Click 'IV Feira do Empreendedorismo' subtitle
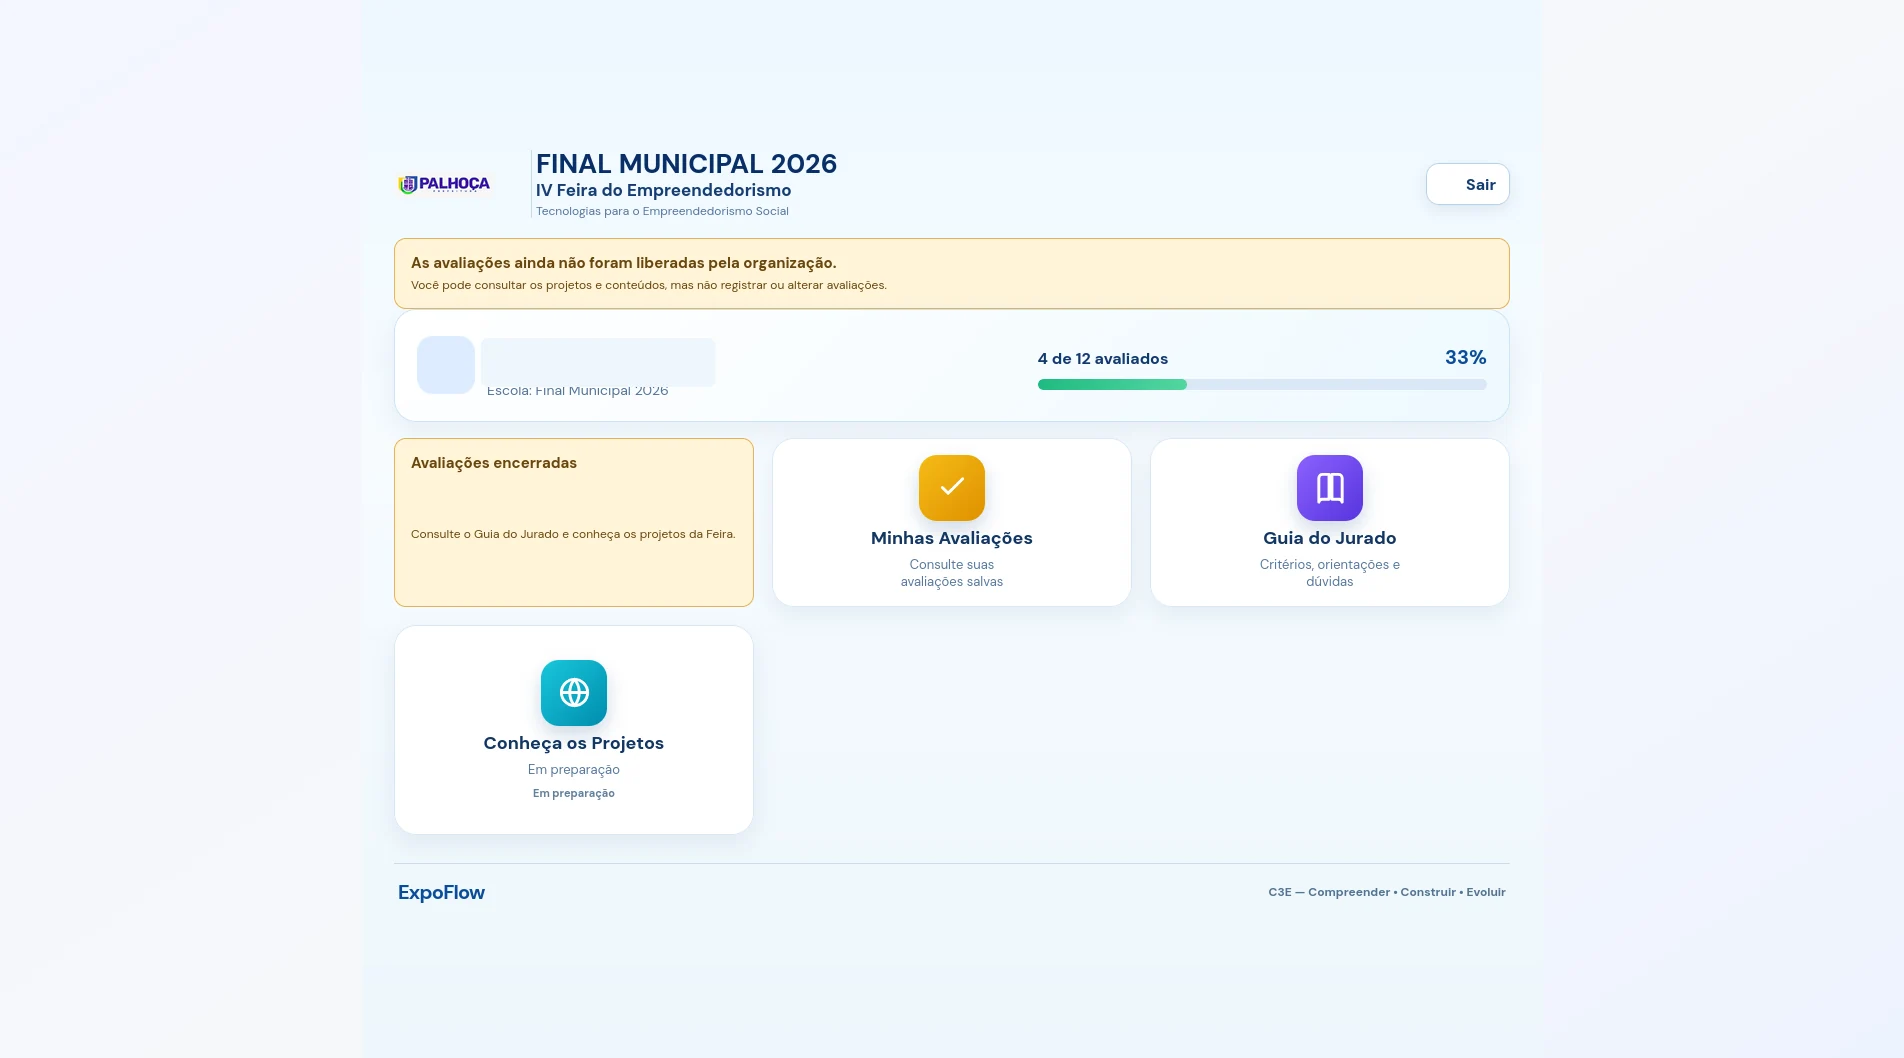The width and height of the screenshot is (1904, 1058). click(x=663, y=190)
